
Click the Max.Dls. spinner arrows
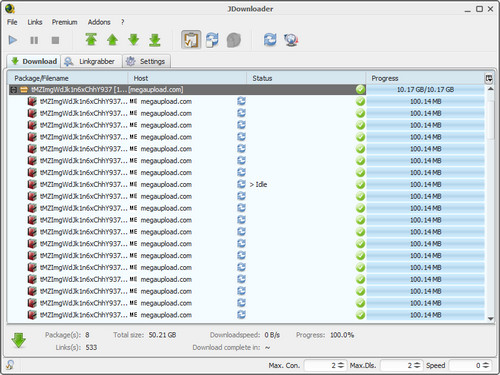point(417,365)
